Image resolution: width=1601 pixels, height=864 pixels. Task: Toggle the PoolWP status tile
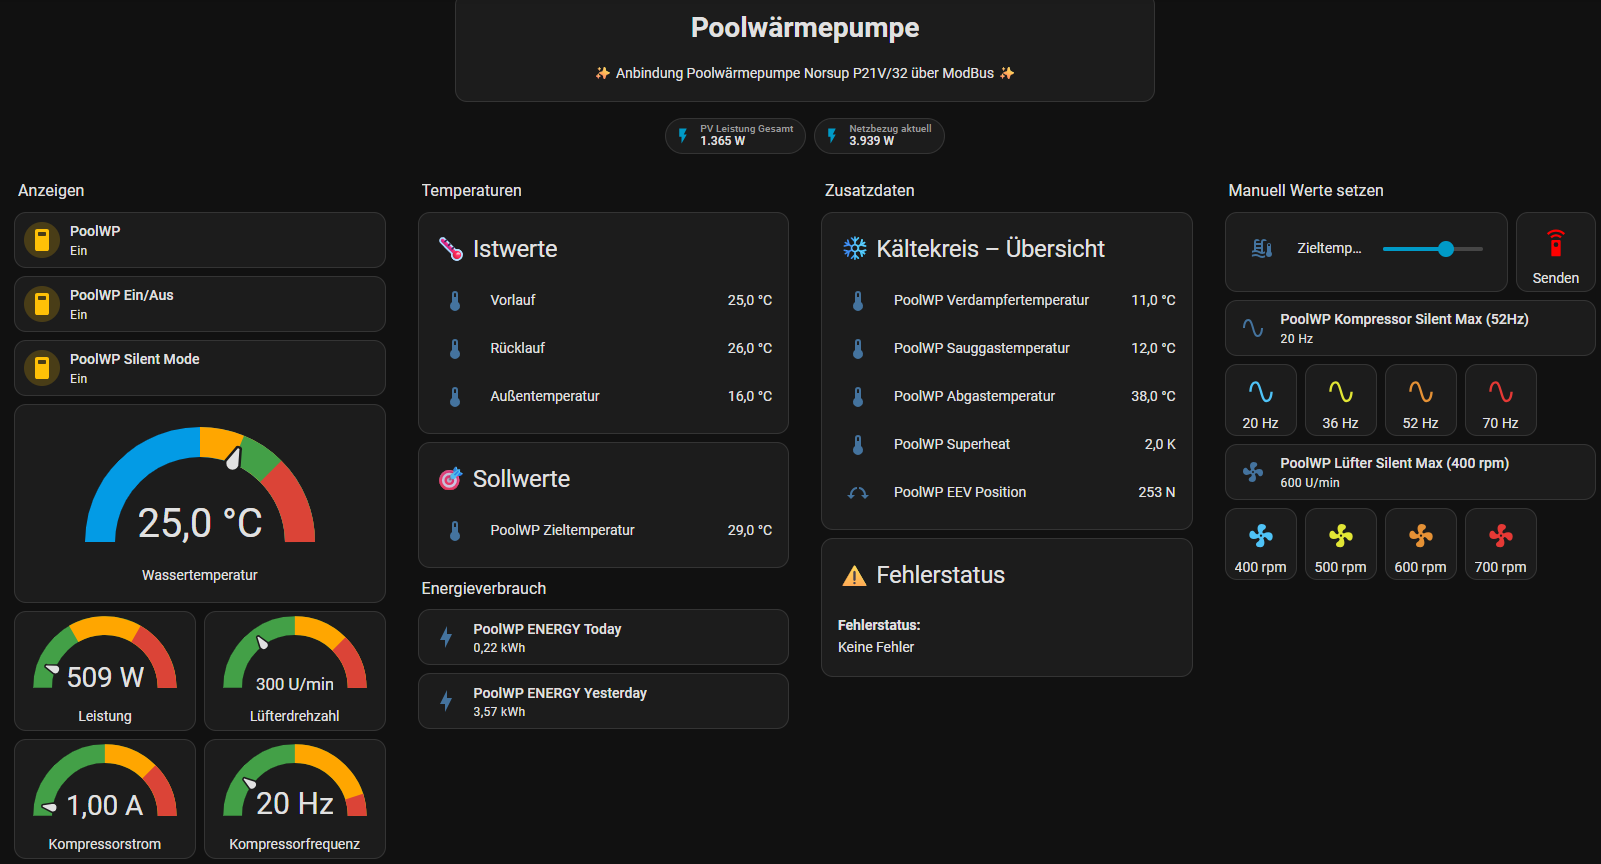click(200, 240)
